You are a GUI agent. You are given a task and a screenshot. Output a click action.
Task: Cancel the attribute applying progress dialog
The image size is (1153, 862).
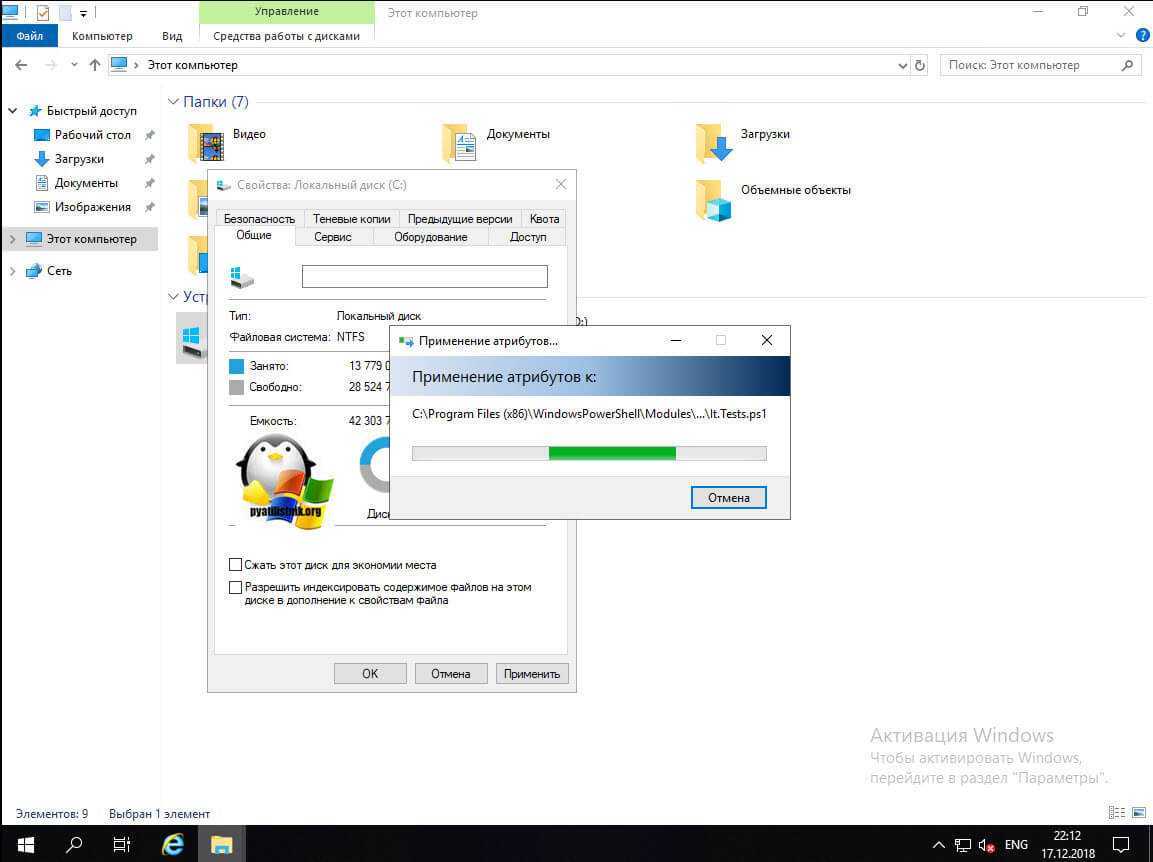pyautogui.click(x=729, y=498)
